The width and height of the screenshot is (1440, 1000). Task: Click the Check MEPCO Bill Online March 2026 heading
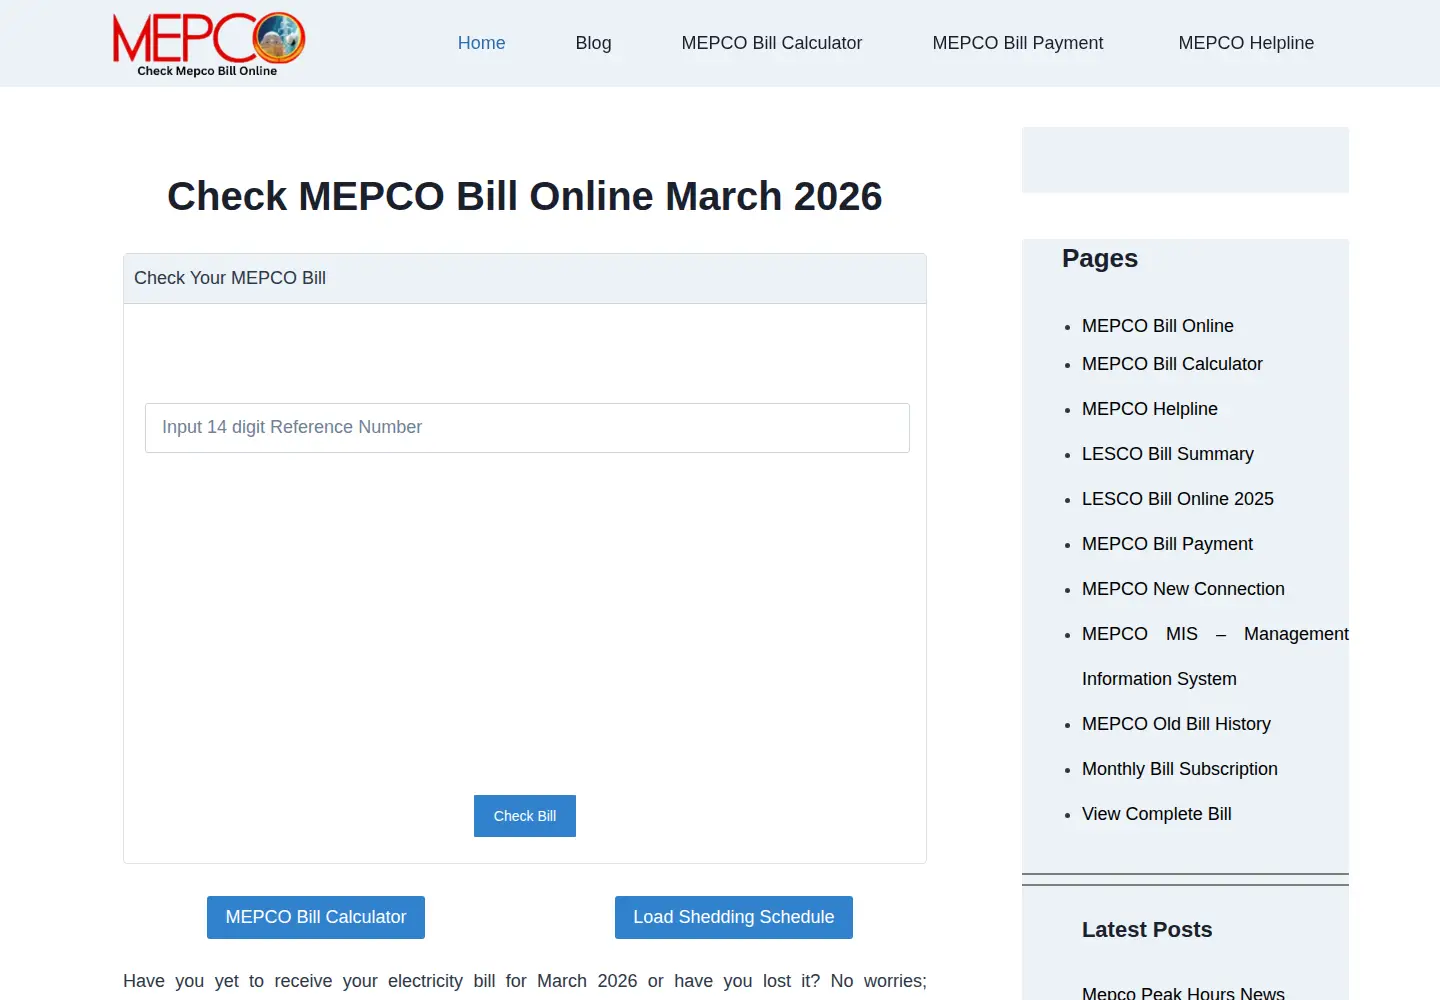tap(525, 196)
